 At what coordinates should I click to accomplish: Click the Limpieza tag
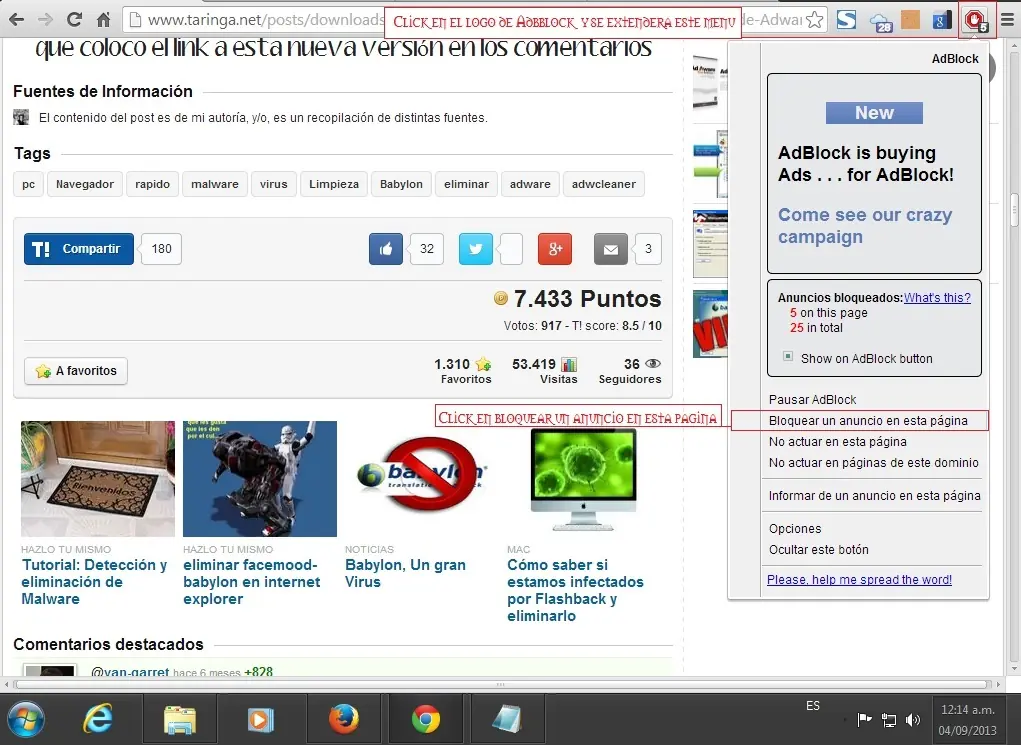pos(334,184)
